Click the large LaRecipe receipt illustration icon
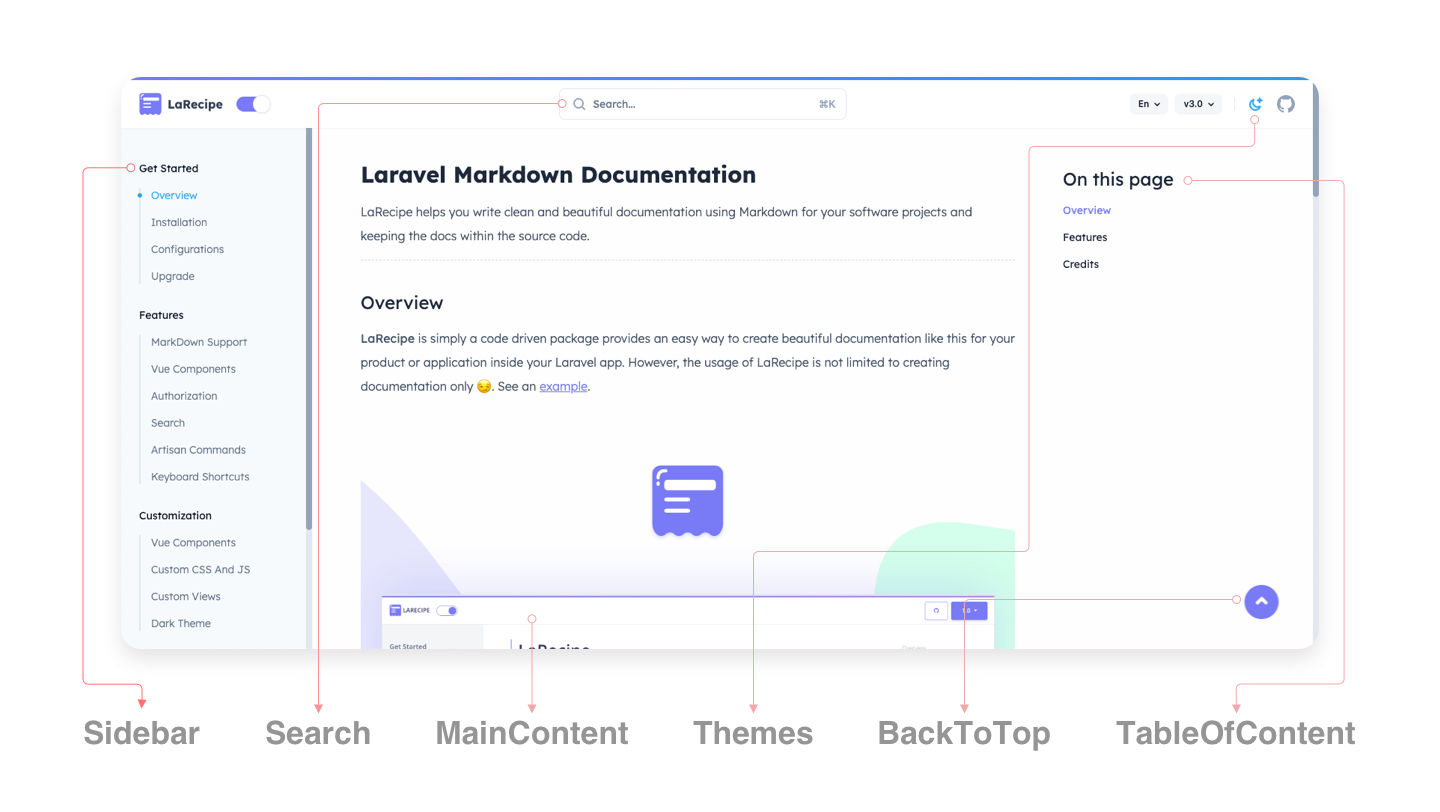 point(688,501)
